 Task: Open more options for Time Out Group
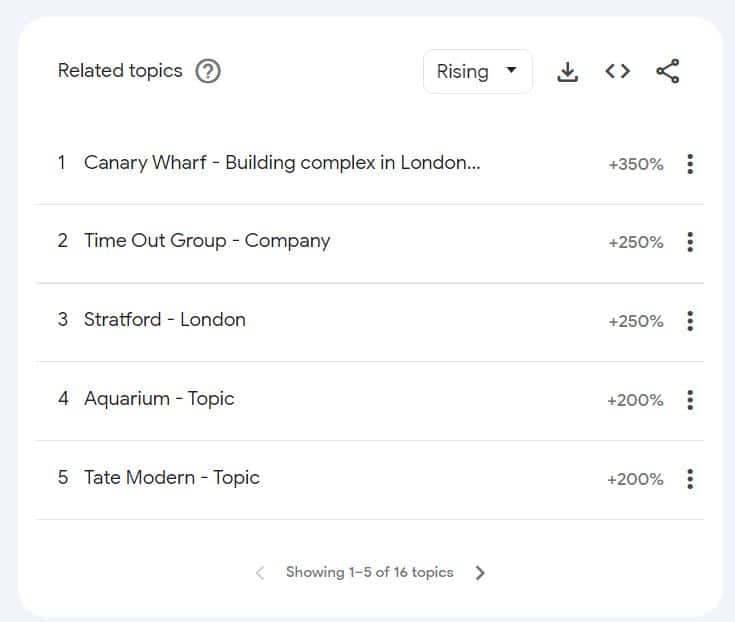[690, 242]
